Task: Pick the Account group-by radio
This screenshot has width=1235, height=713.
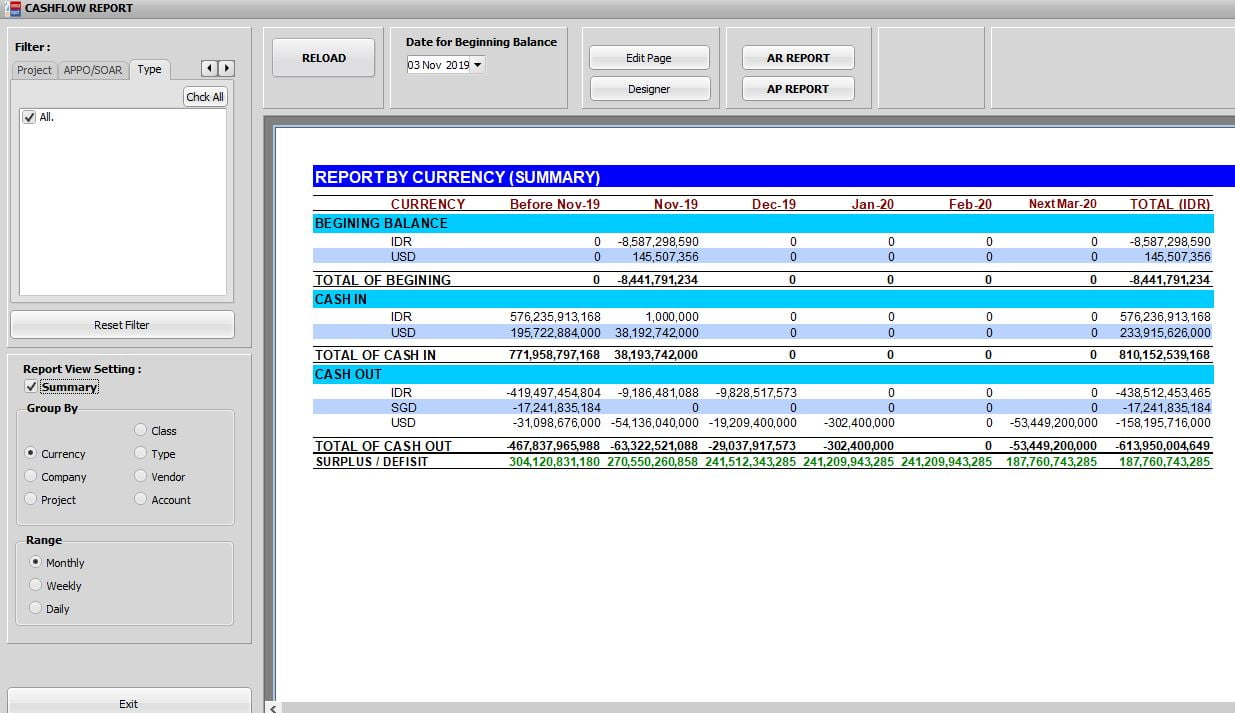Action: point(141,499)
